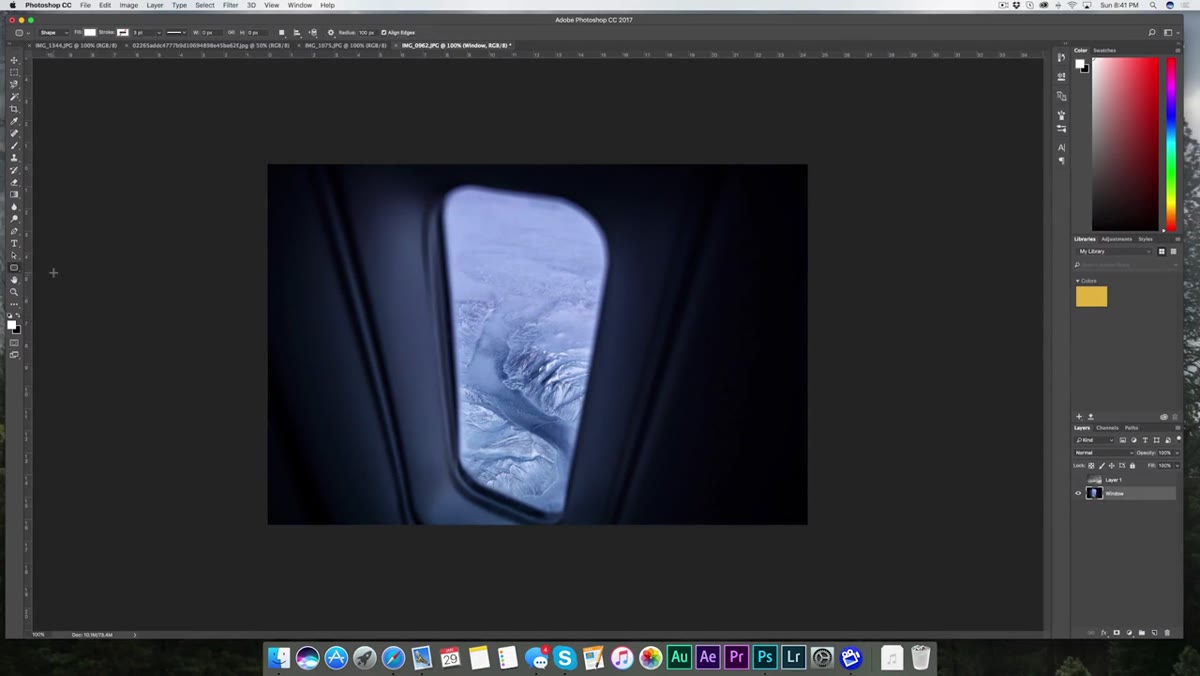
Task: Open the Fill value dropdown arrow
Action: point(1177,466)
